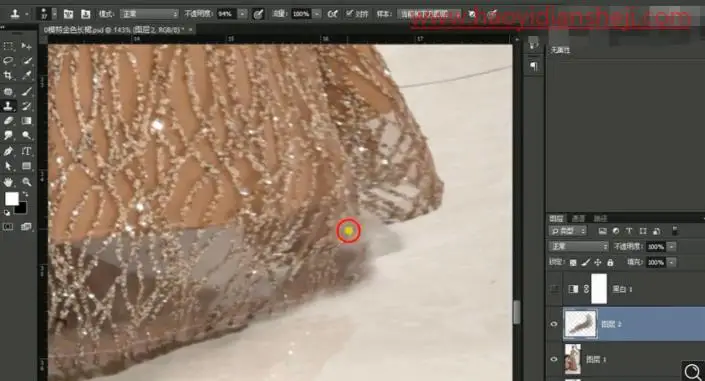Click the foreground color swatch
Viewport: 705px width, 381px height.
tap(12, 198)
